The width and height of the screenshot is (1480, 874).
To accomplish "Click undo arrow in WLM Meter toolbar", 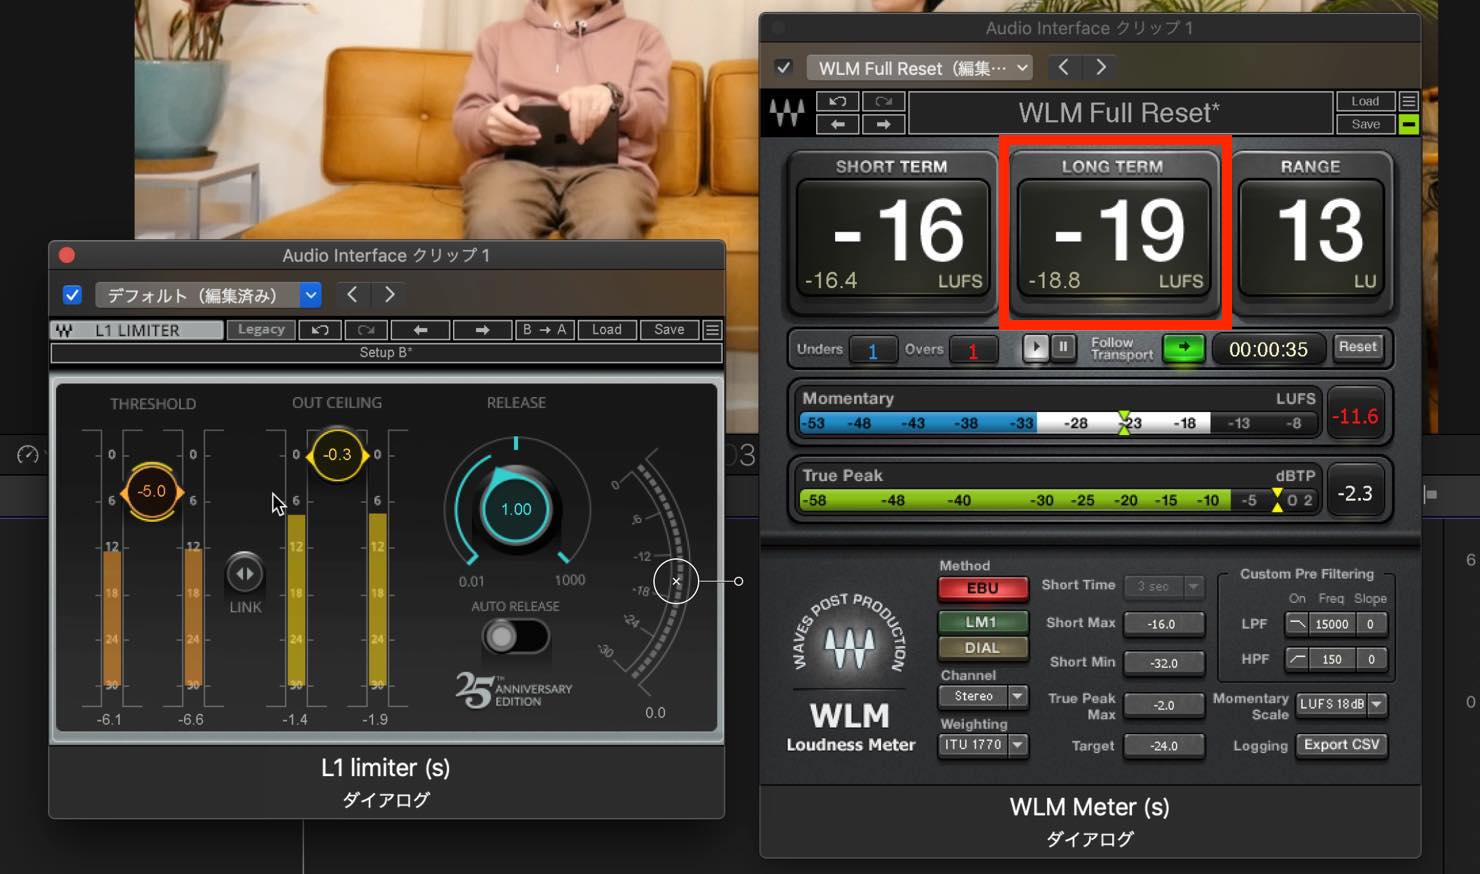I will tap(838, 101).
